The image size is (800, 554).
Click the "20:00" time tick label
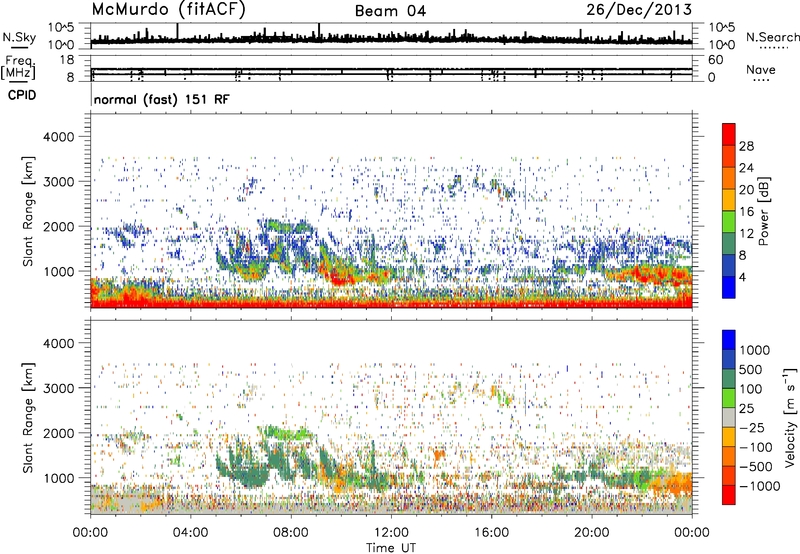pos(591,533)
